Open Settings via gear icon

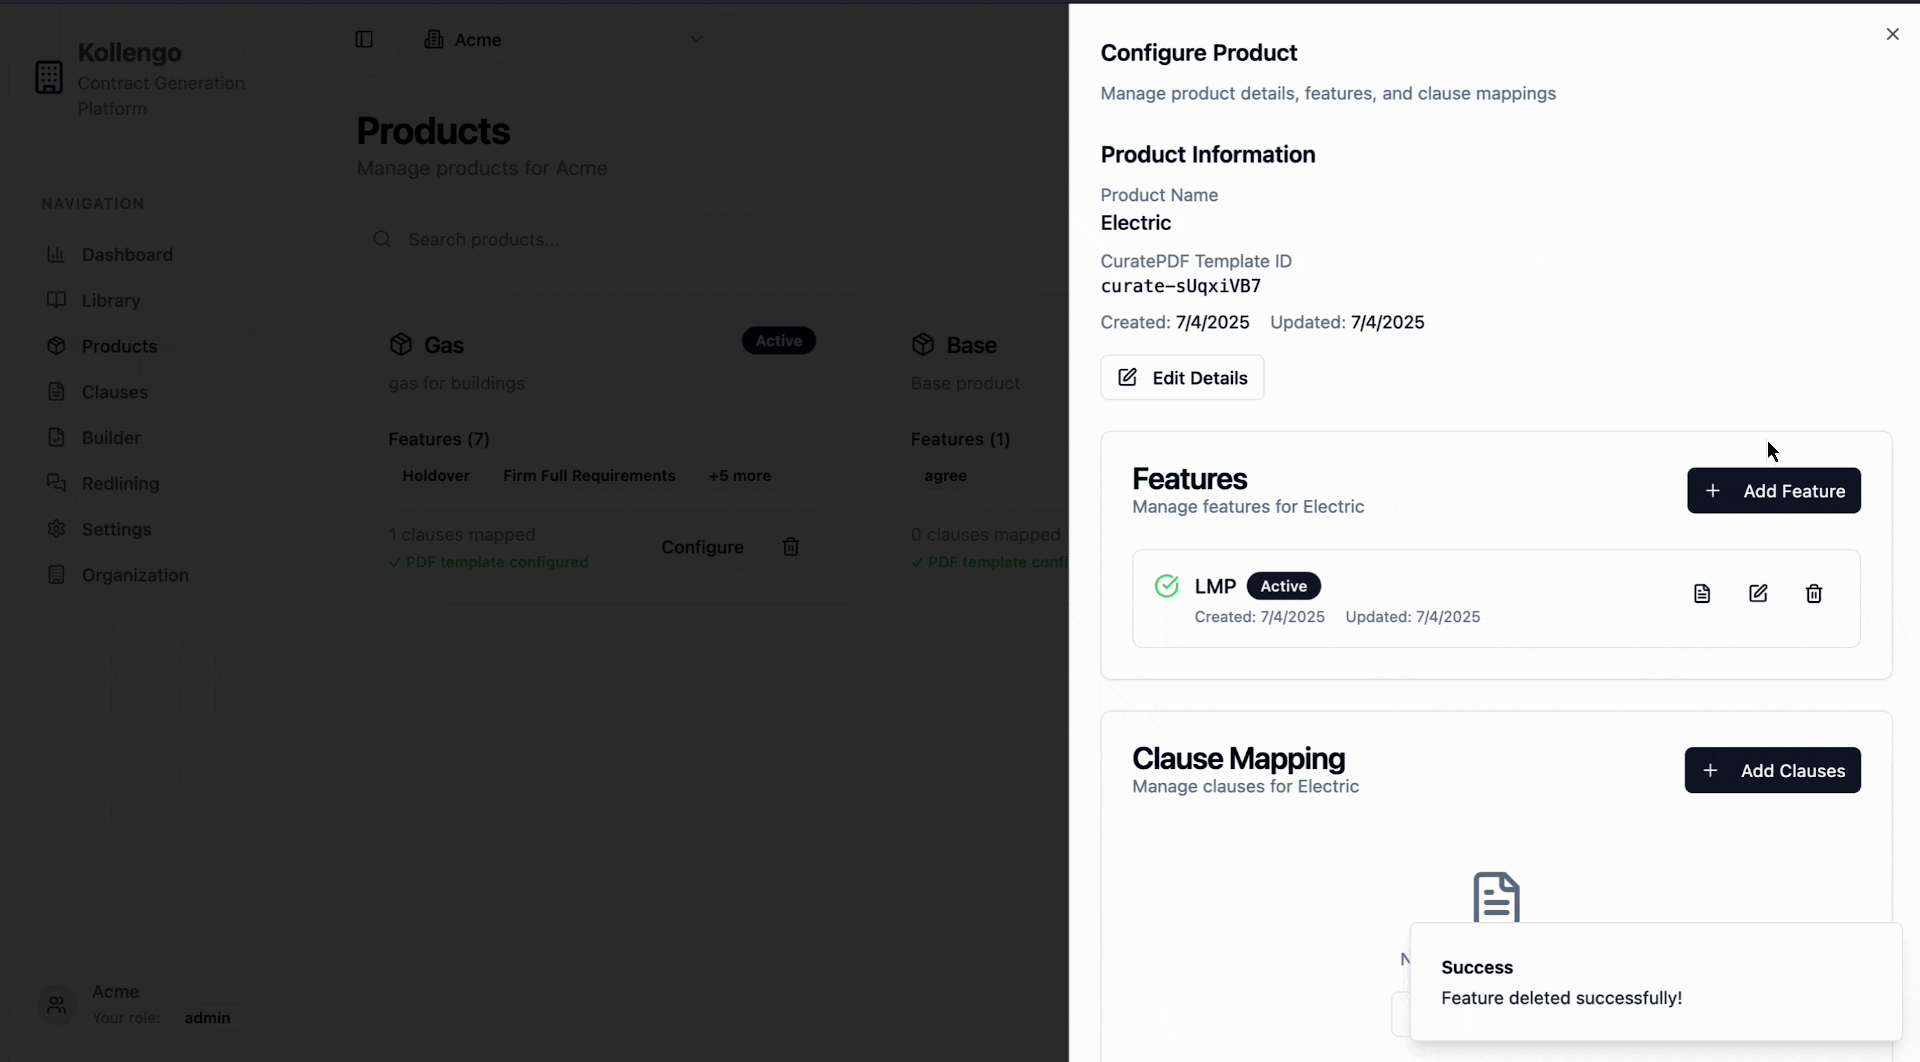pos(117,529)
